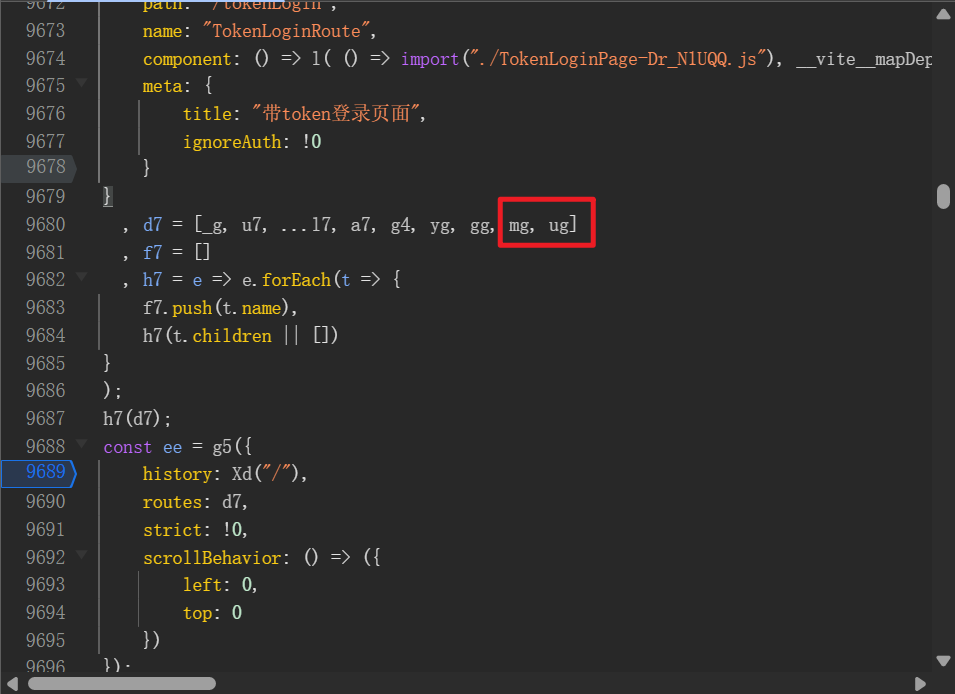Collapse the meta block at line 9675

tap(80, 84)
